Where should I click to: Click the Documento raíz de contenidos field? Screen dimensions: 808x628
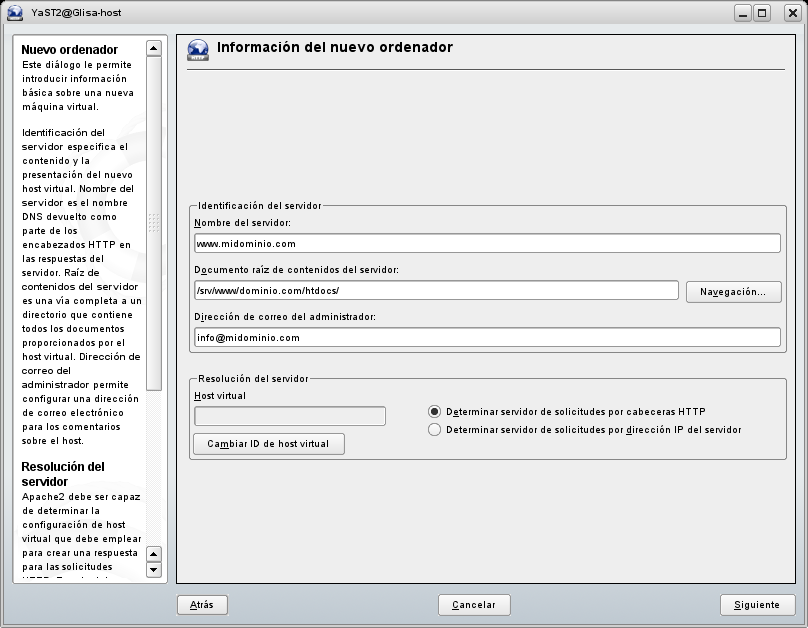coord(436,290)
